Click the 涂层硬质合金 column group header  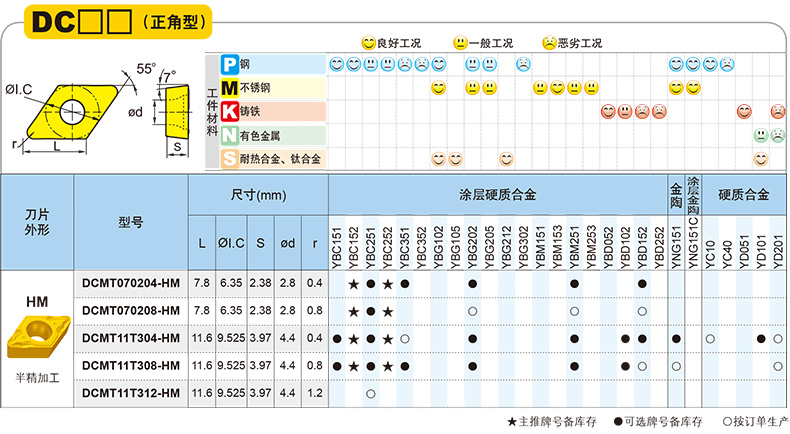click(497, 195)
